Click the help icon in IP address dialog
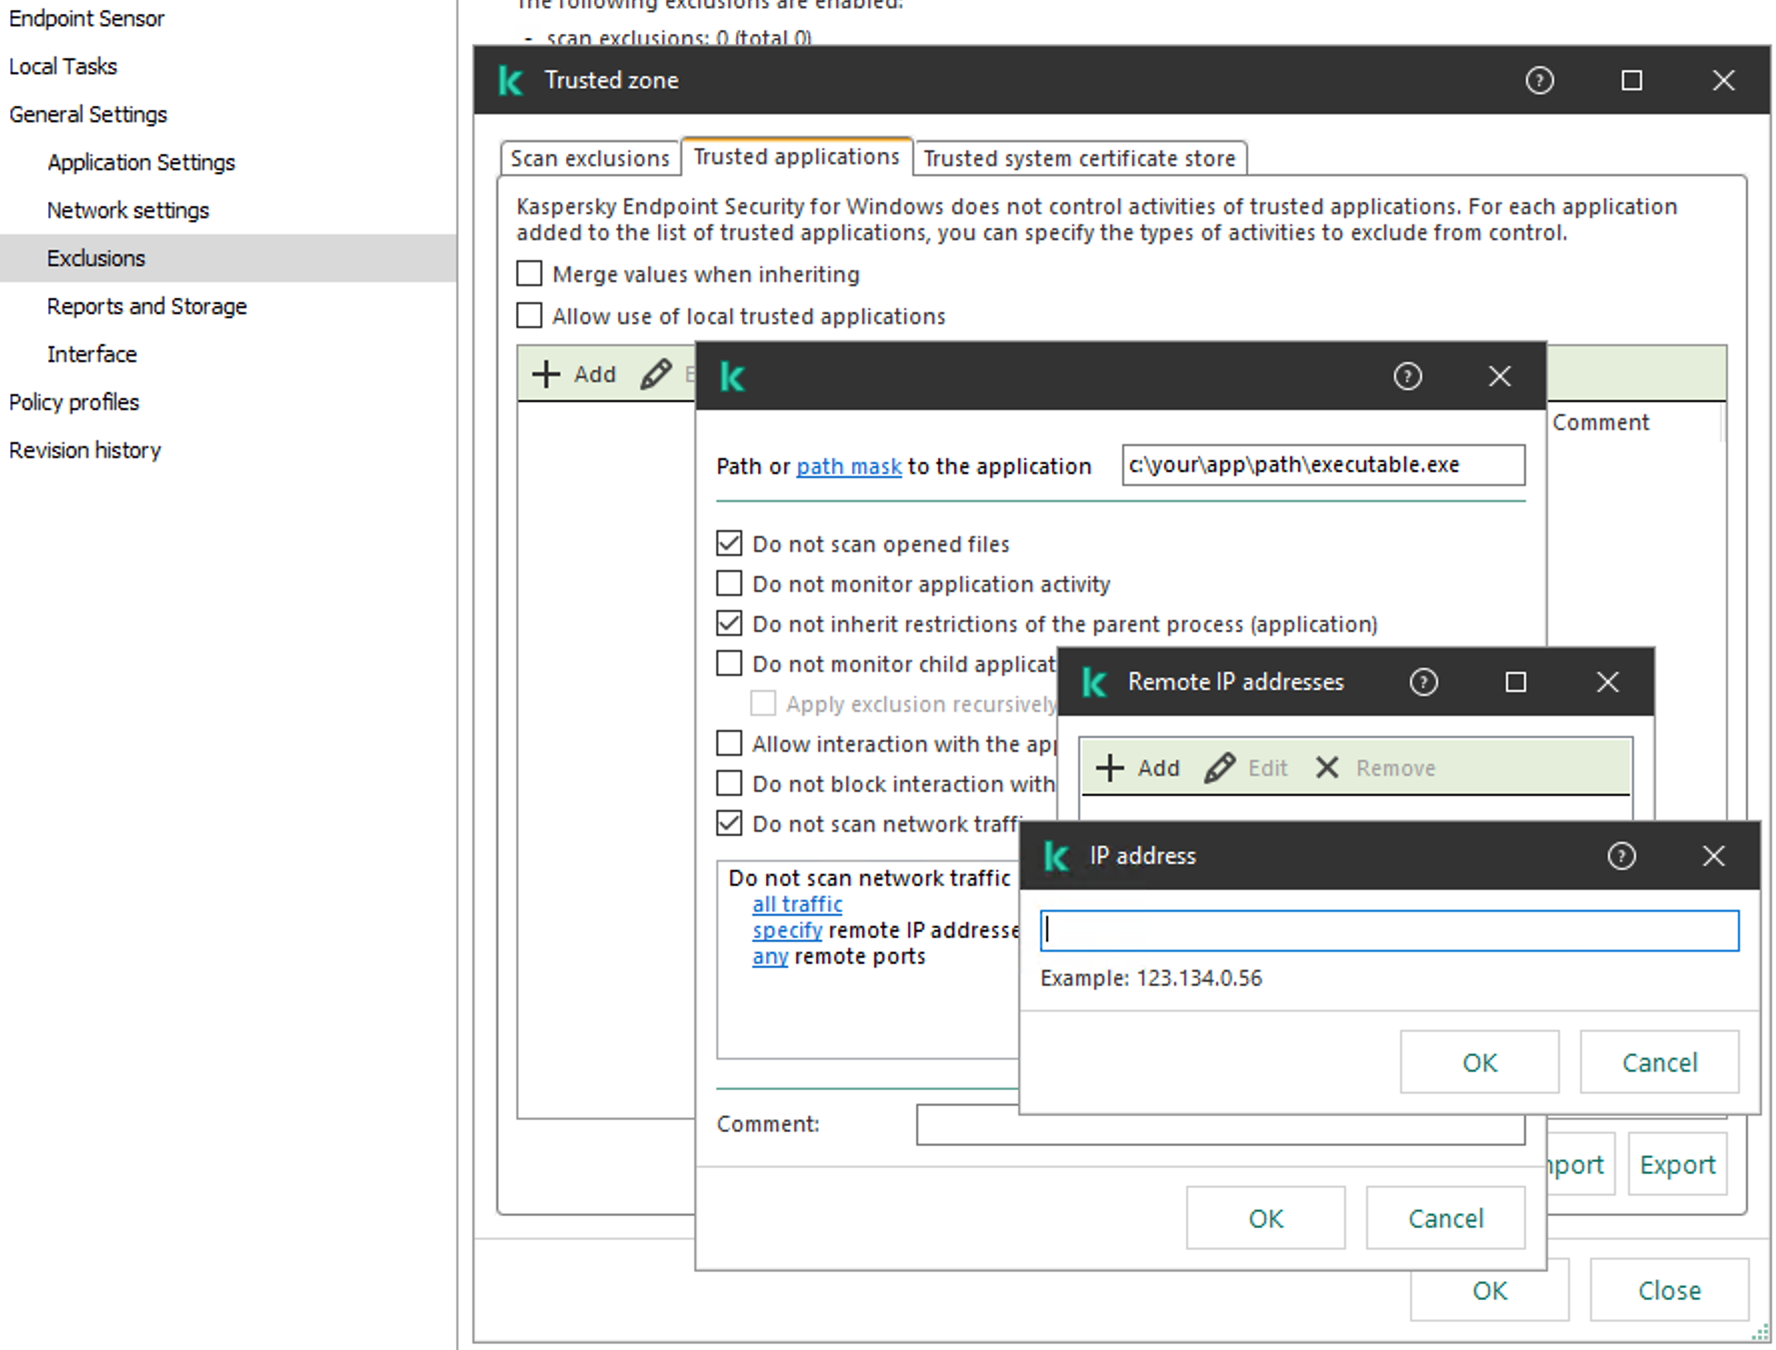 click(x=1621, y=856)
